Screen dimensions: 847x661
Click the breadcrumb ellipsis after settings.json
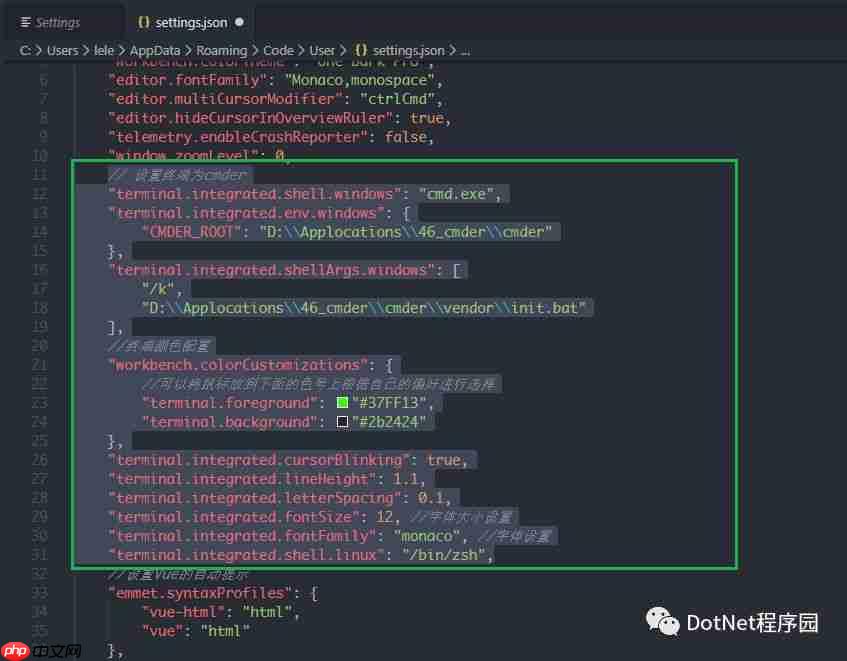point(465,52)
